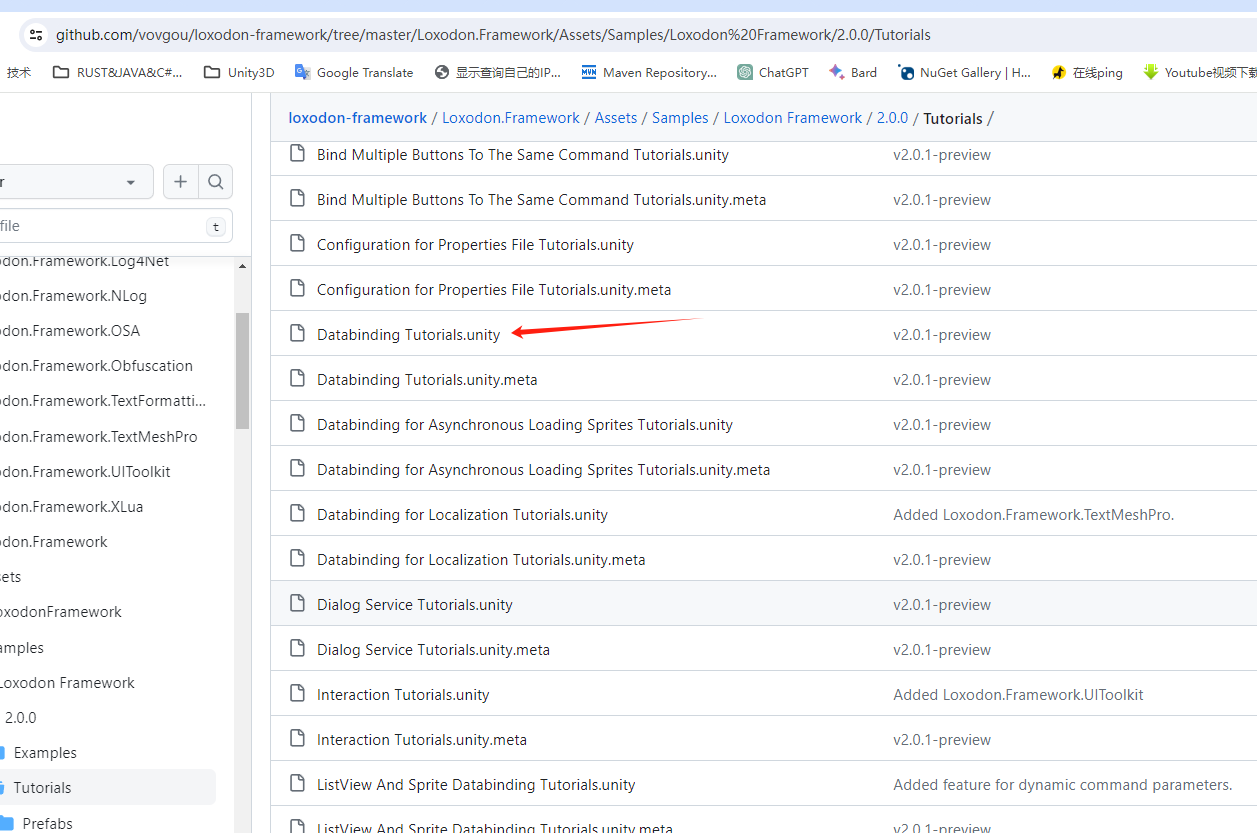This screenshot has height=833, width=1257.
Task: Open the NuGet Gallery bookmark
Action: pos(962,71)
